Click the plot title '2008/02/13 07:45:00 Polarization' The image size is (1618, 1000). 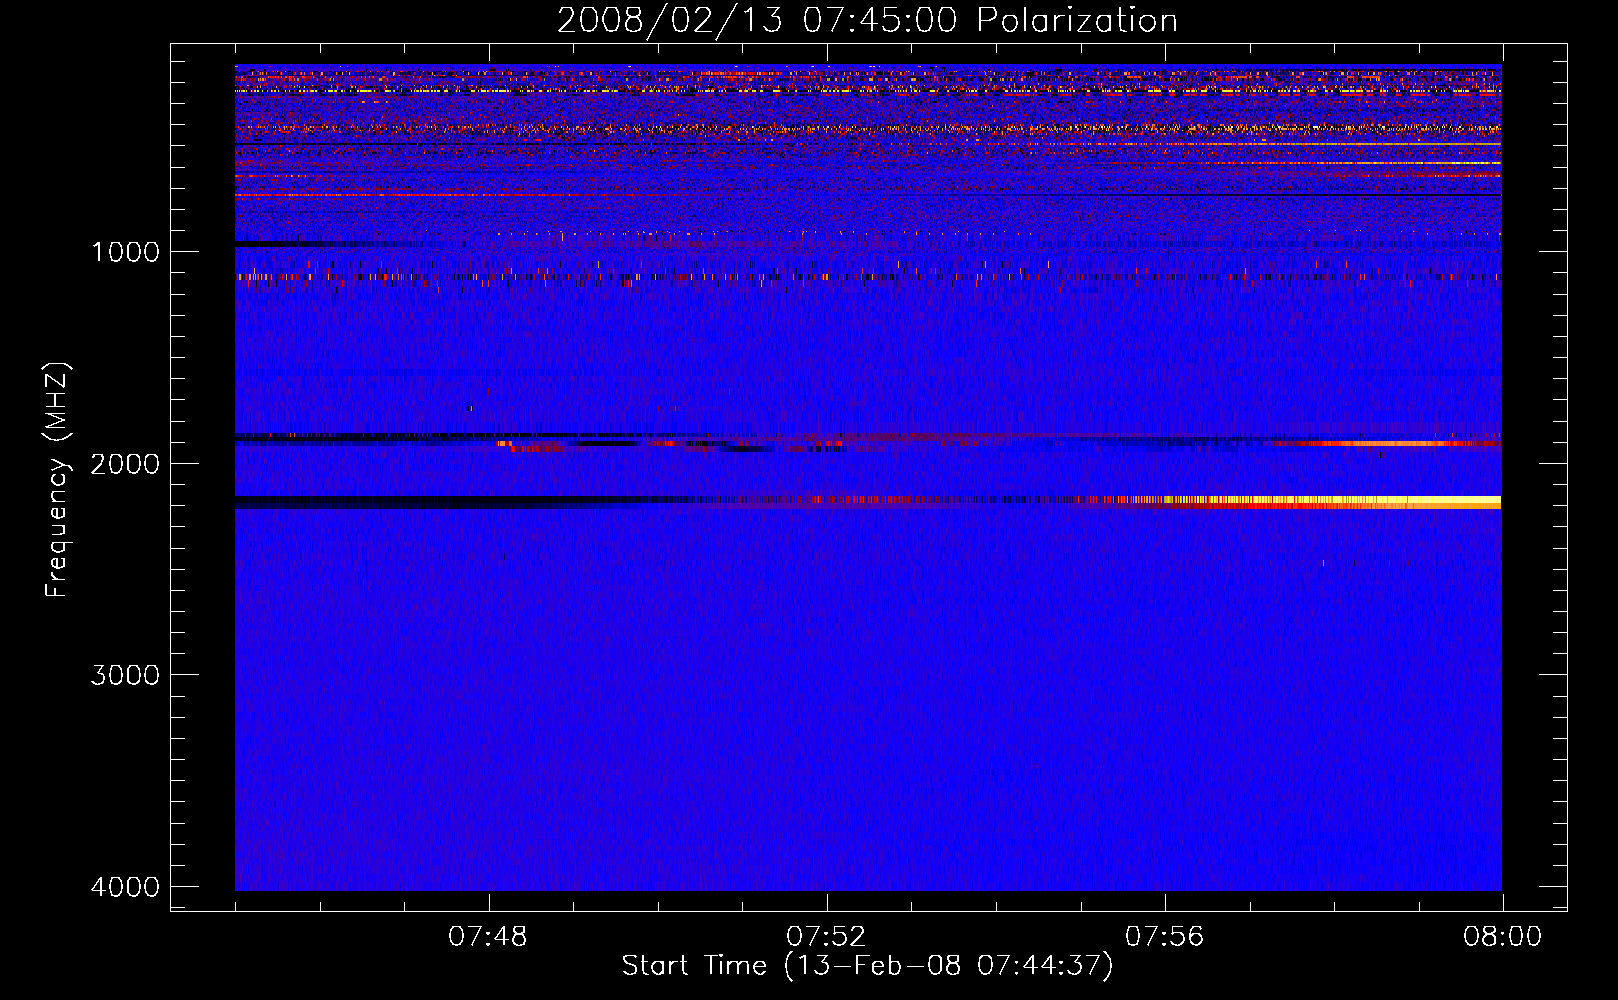pos(867,21)
